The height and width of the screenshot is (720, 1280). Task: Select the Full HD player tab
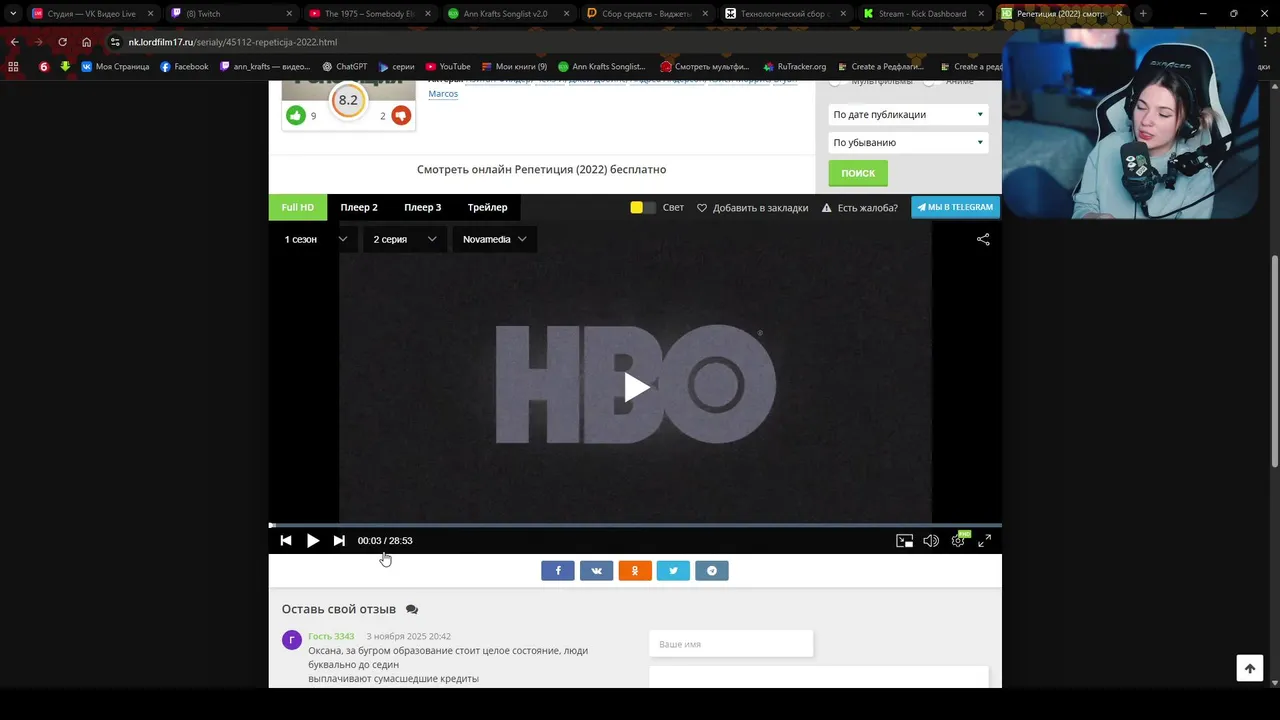298,207
